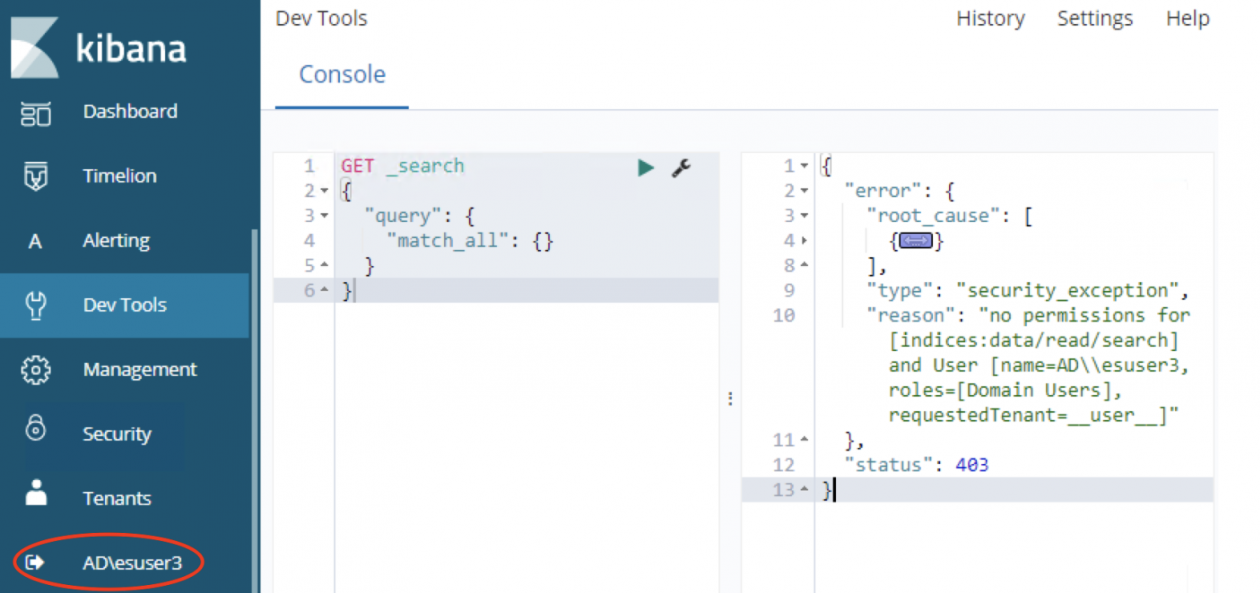Image resolution: width=1260 pixels, height=593 pixels.
Task: Open Tenants person icon in sidebar
Action: pyautogui.click(x=36, y=494)
